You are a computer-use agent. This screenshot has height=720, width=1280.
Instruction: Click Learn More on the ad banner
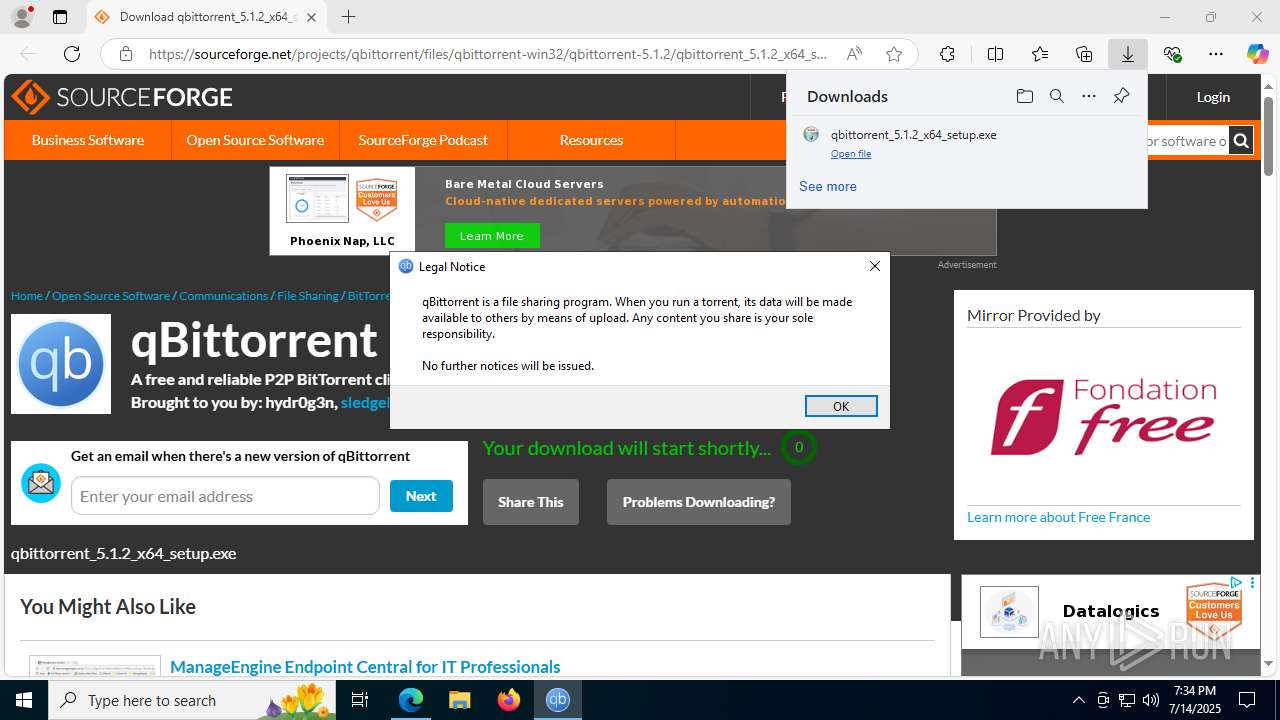[491, 236]
